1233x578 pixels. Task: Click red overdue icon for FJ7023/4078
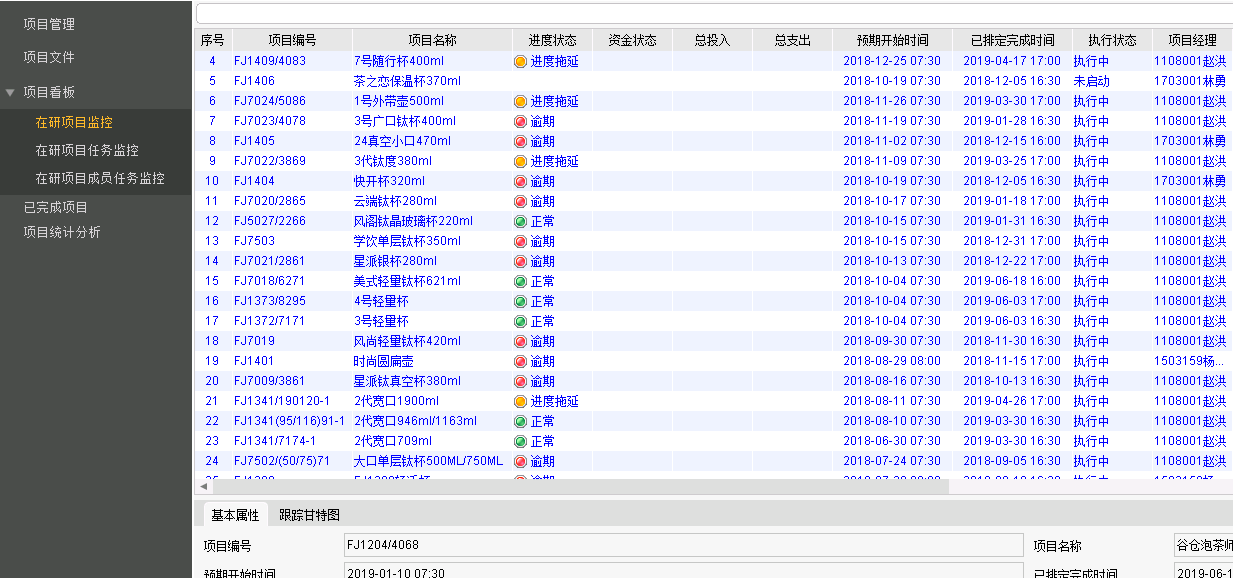pos(520,121)
